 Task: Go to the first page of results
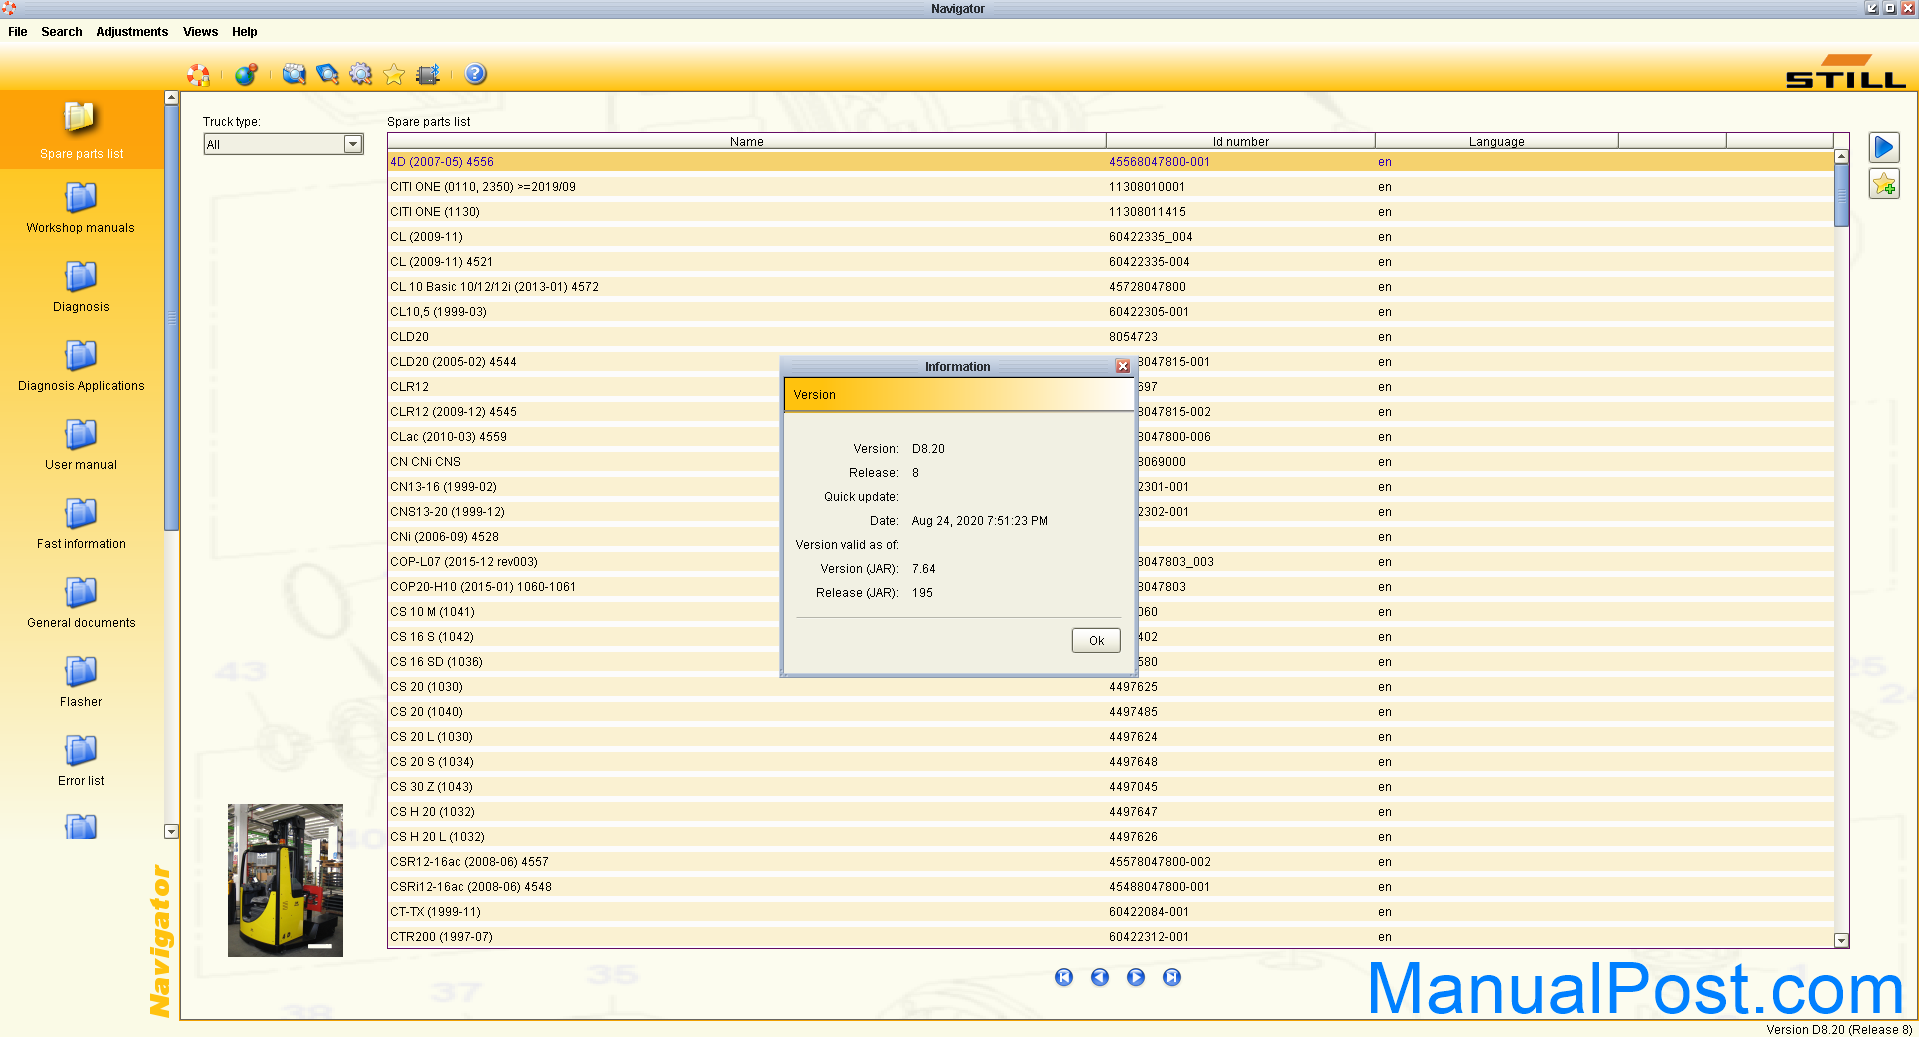coord(1064,977)
